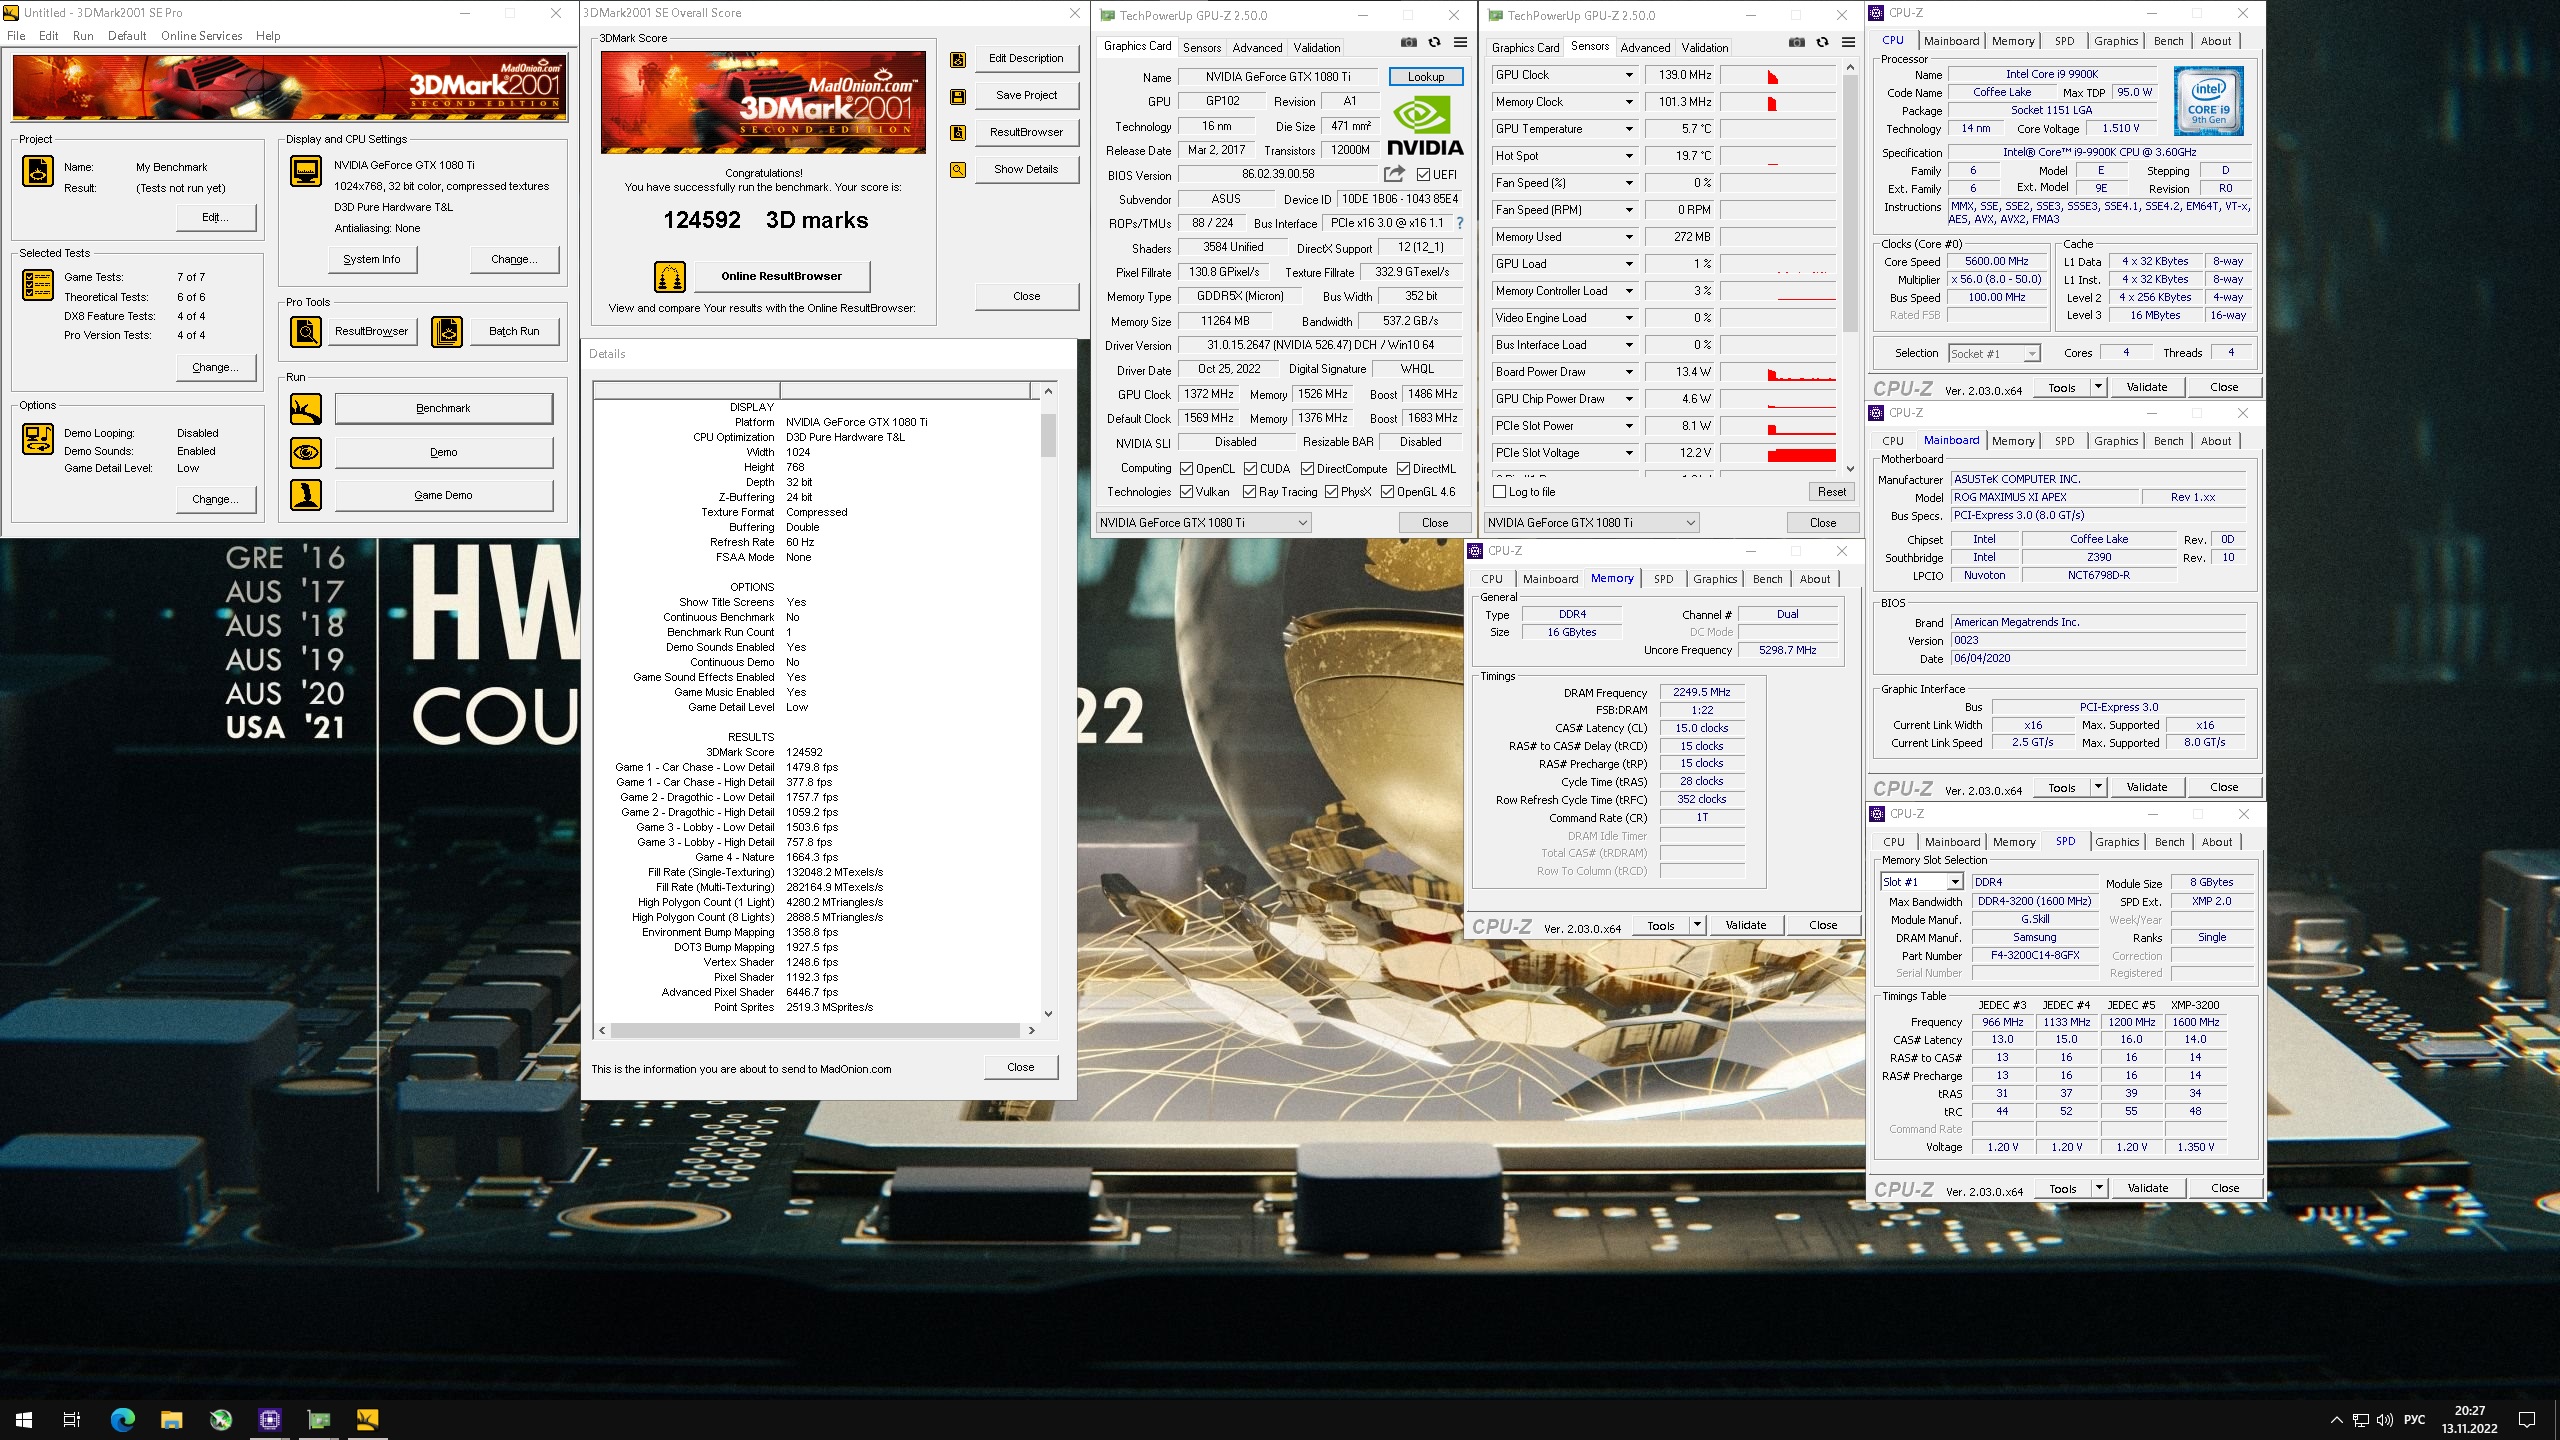Viewport: 2560px width, 1440px height.
Task: Toggle the OpenCL checkbox
Action: tap(1186, 468)
